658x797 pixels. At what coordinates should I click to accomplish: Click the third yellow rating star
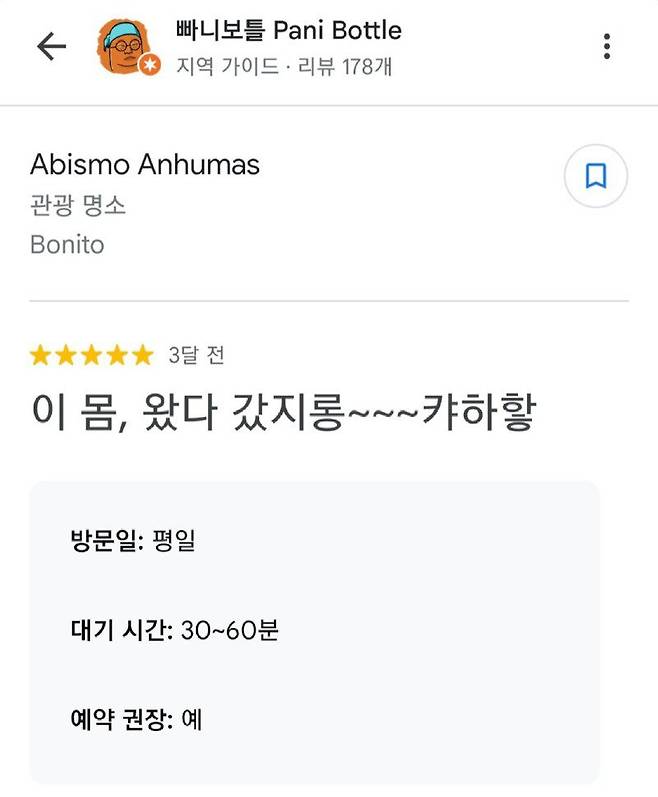click(x=92, y=355)
